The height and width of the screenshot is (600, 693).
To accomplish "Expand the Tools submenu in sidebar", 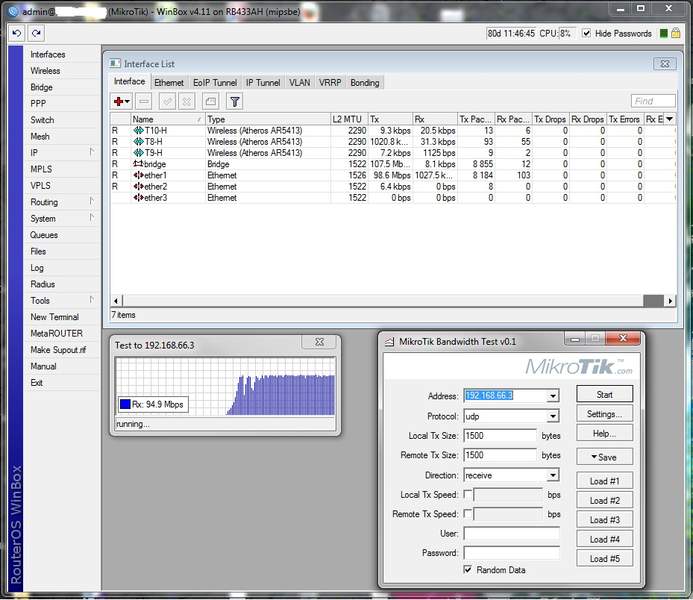I will pos(91,300).
